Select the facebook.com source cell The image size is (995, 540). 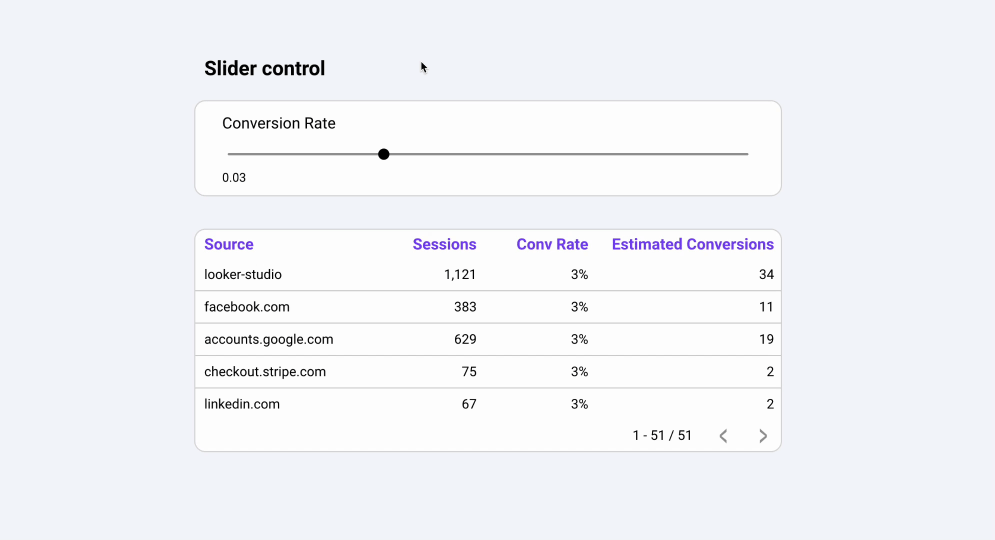pos(247,307)
